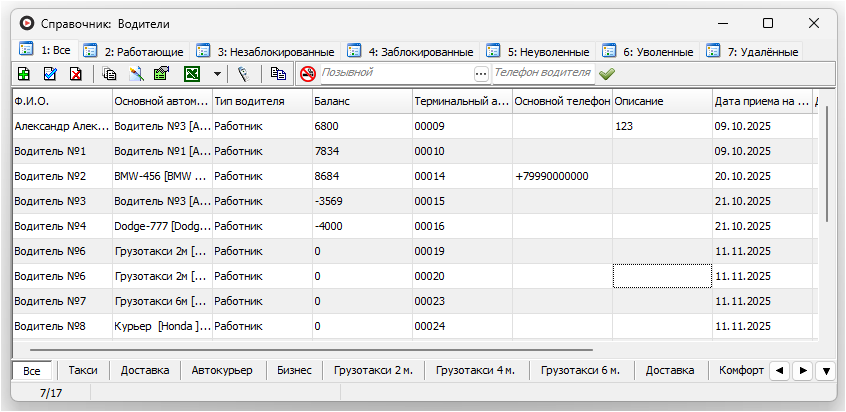Open the down arrow tab list dropdown

[826, 371]
